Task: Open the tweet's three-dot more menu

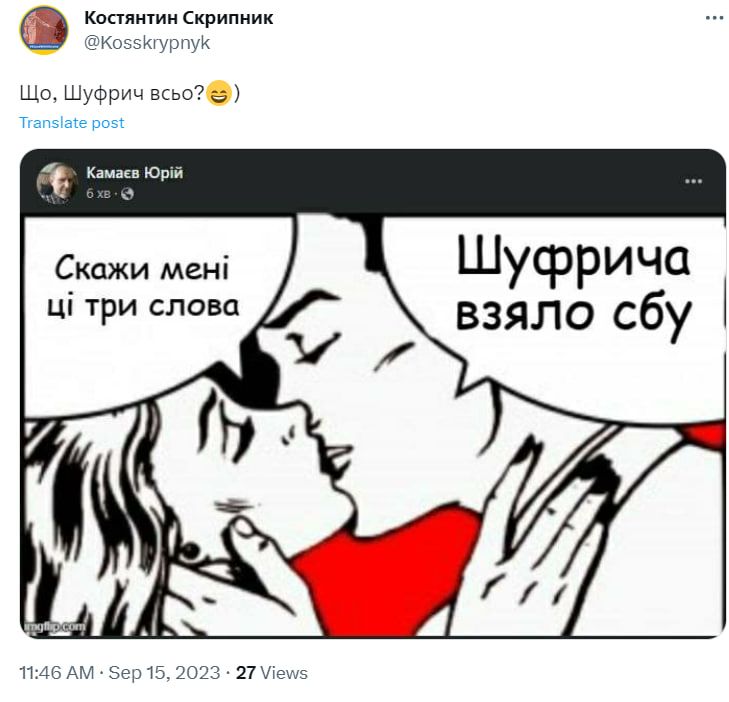Action: (714, 18)
